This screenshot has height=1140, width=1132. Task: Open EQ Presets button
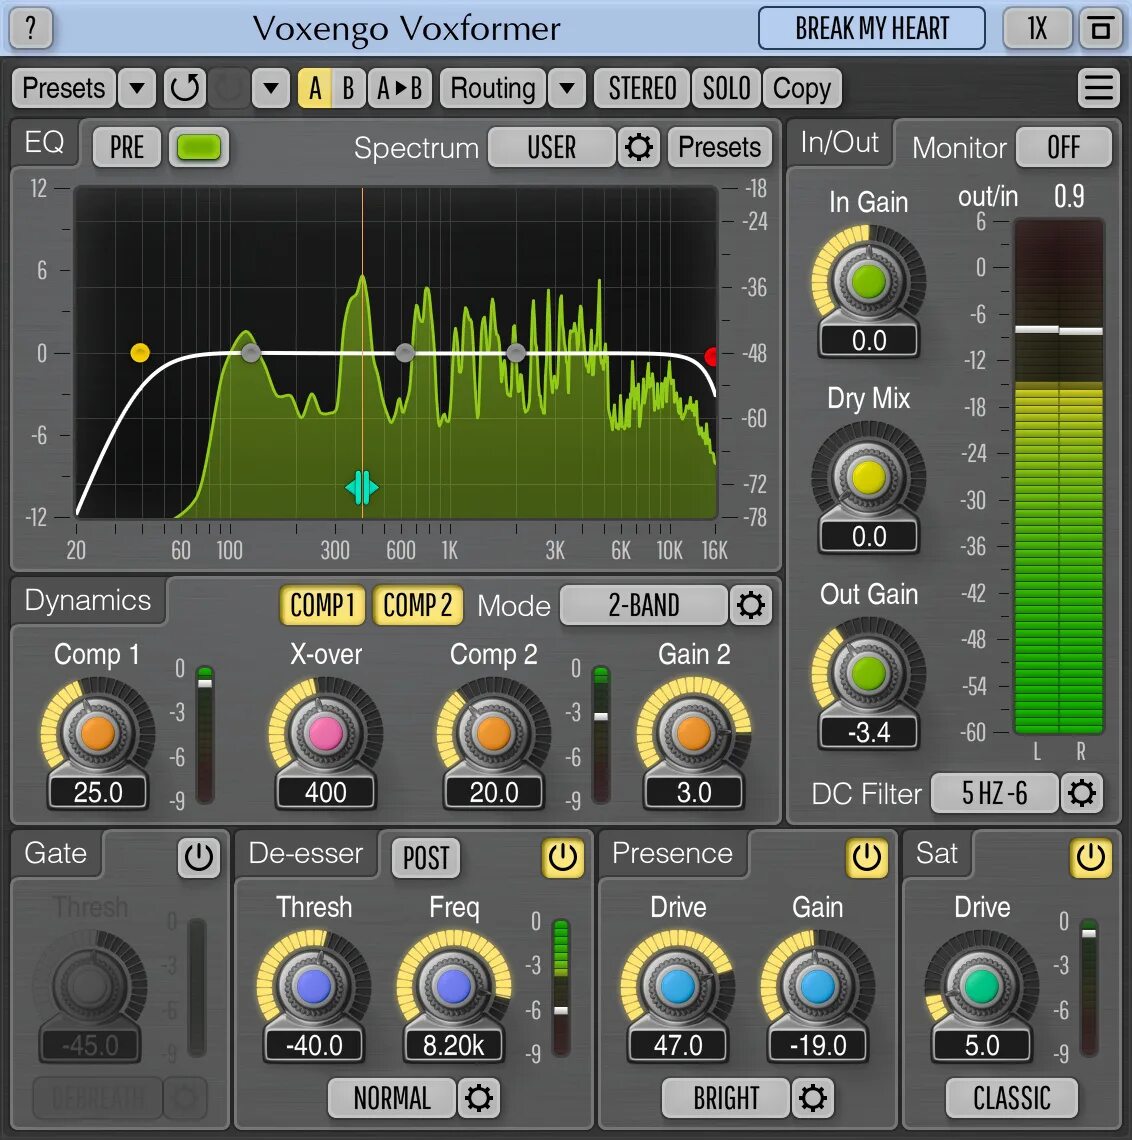coord(719,148)
